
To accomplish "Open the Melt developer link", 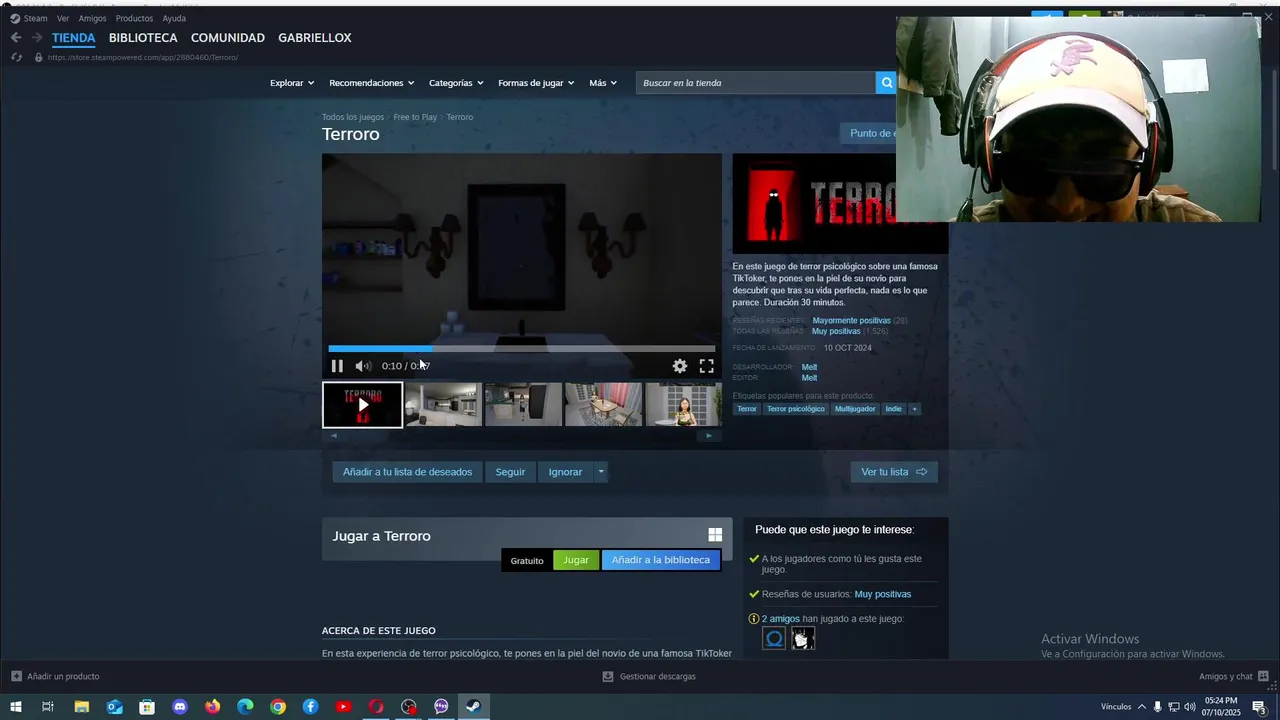I will [x=809, y=367].
